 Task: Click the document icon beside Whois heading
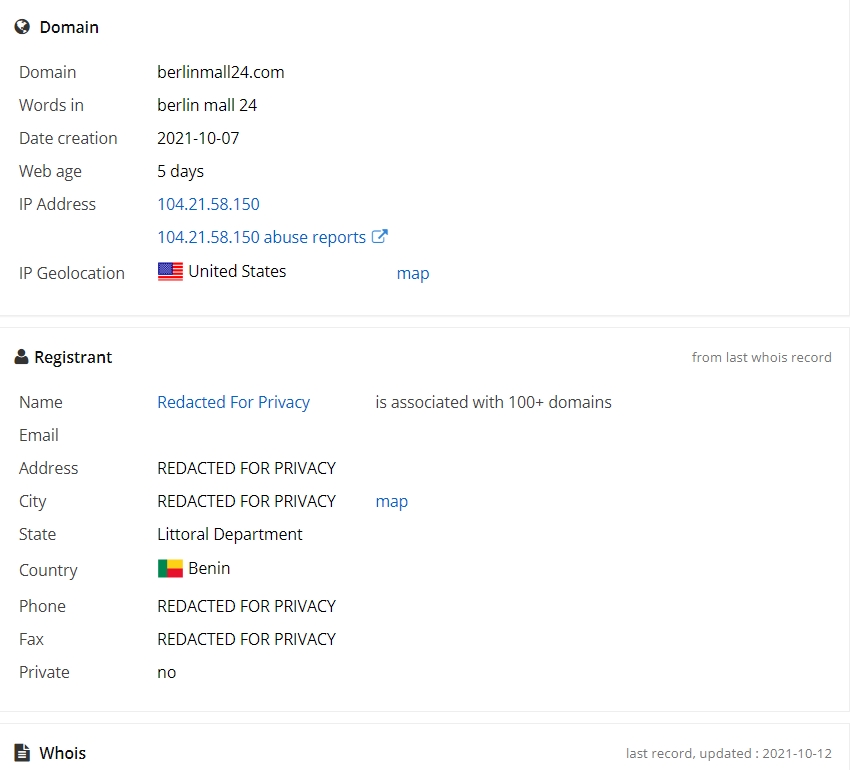pyautogui.click(x=22, y=753)
